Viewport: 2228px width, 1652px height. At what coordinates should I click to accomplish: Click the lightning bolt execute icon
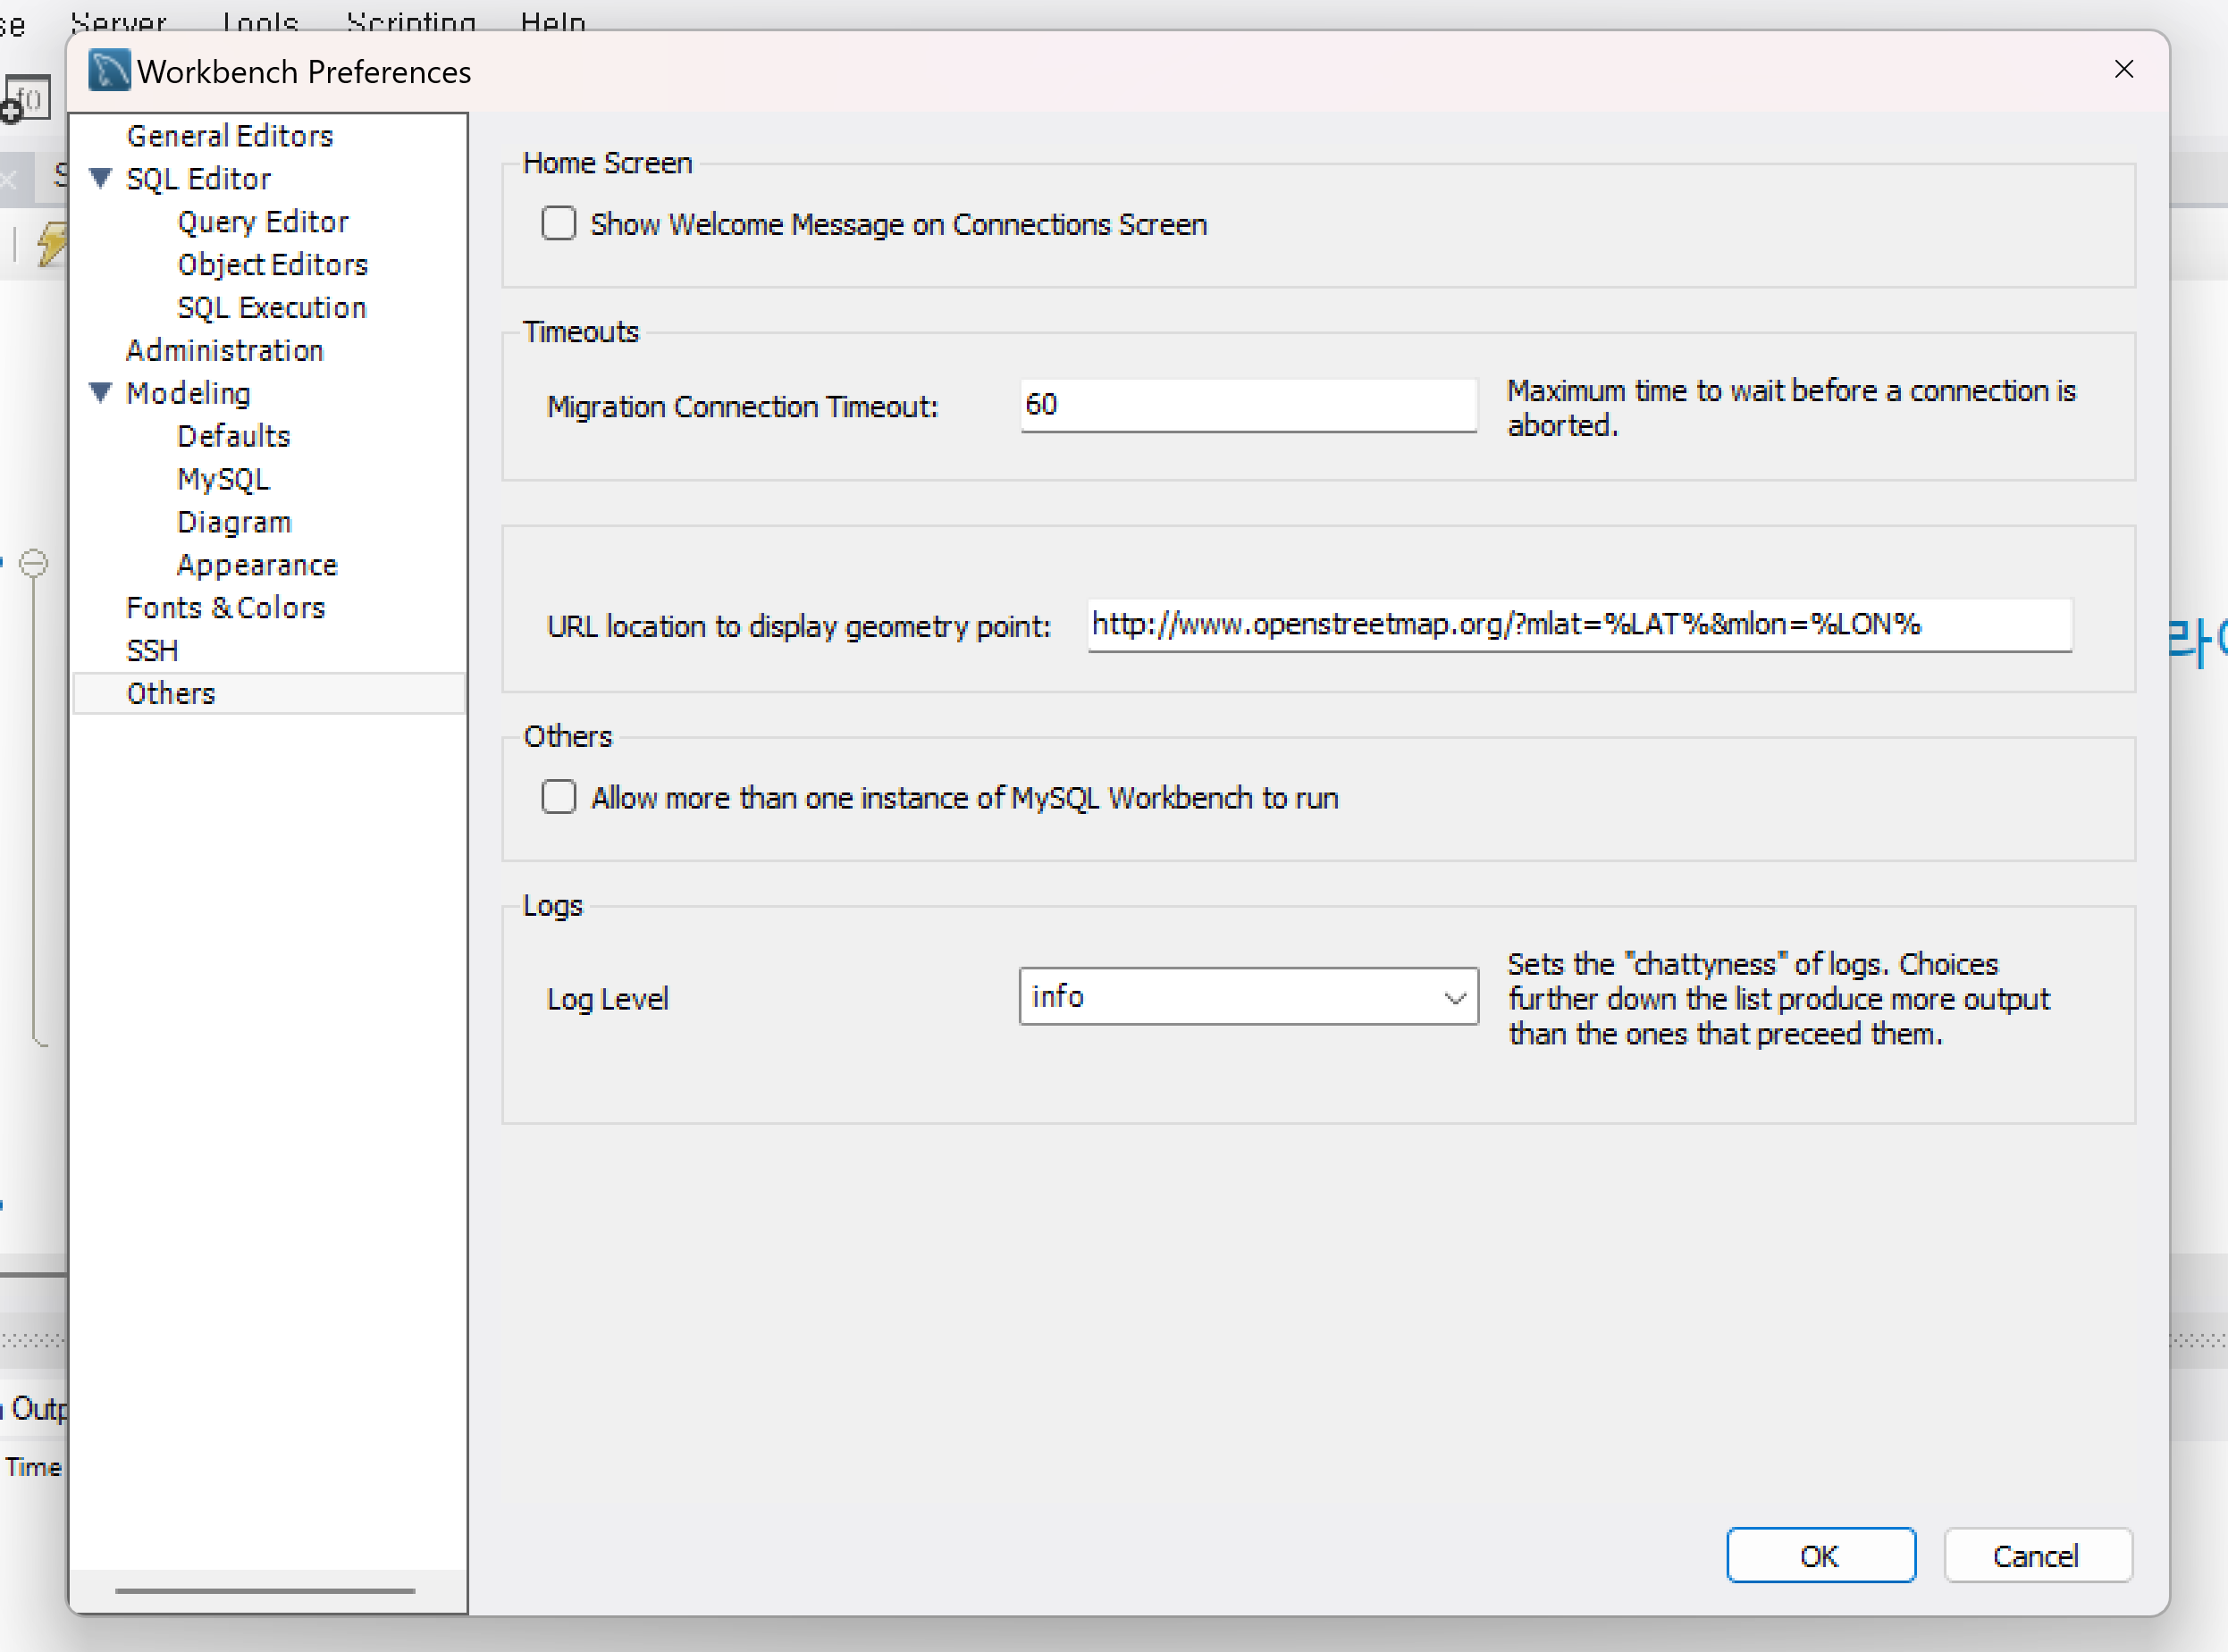point(52,245)
